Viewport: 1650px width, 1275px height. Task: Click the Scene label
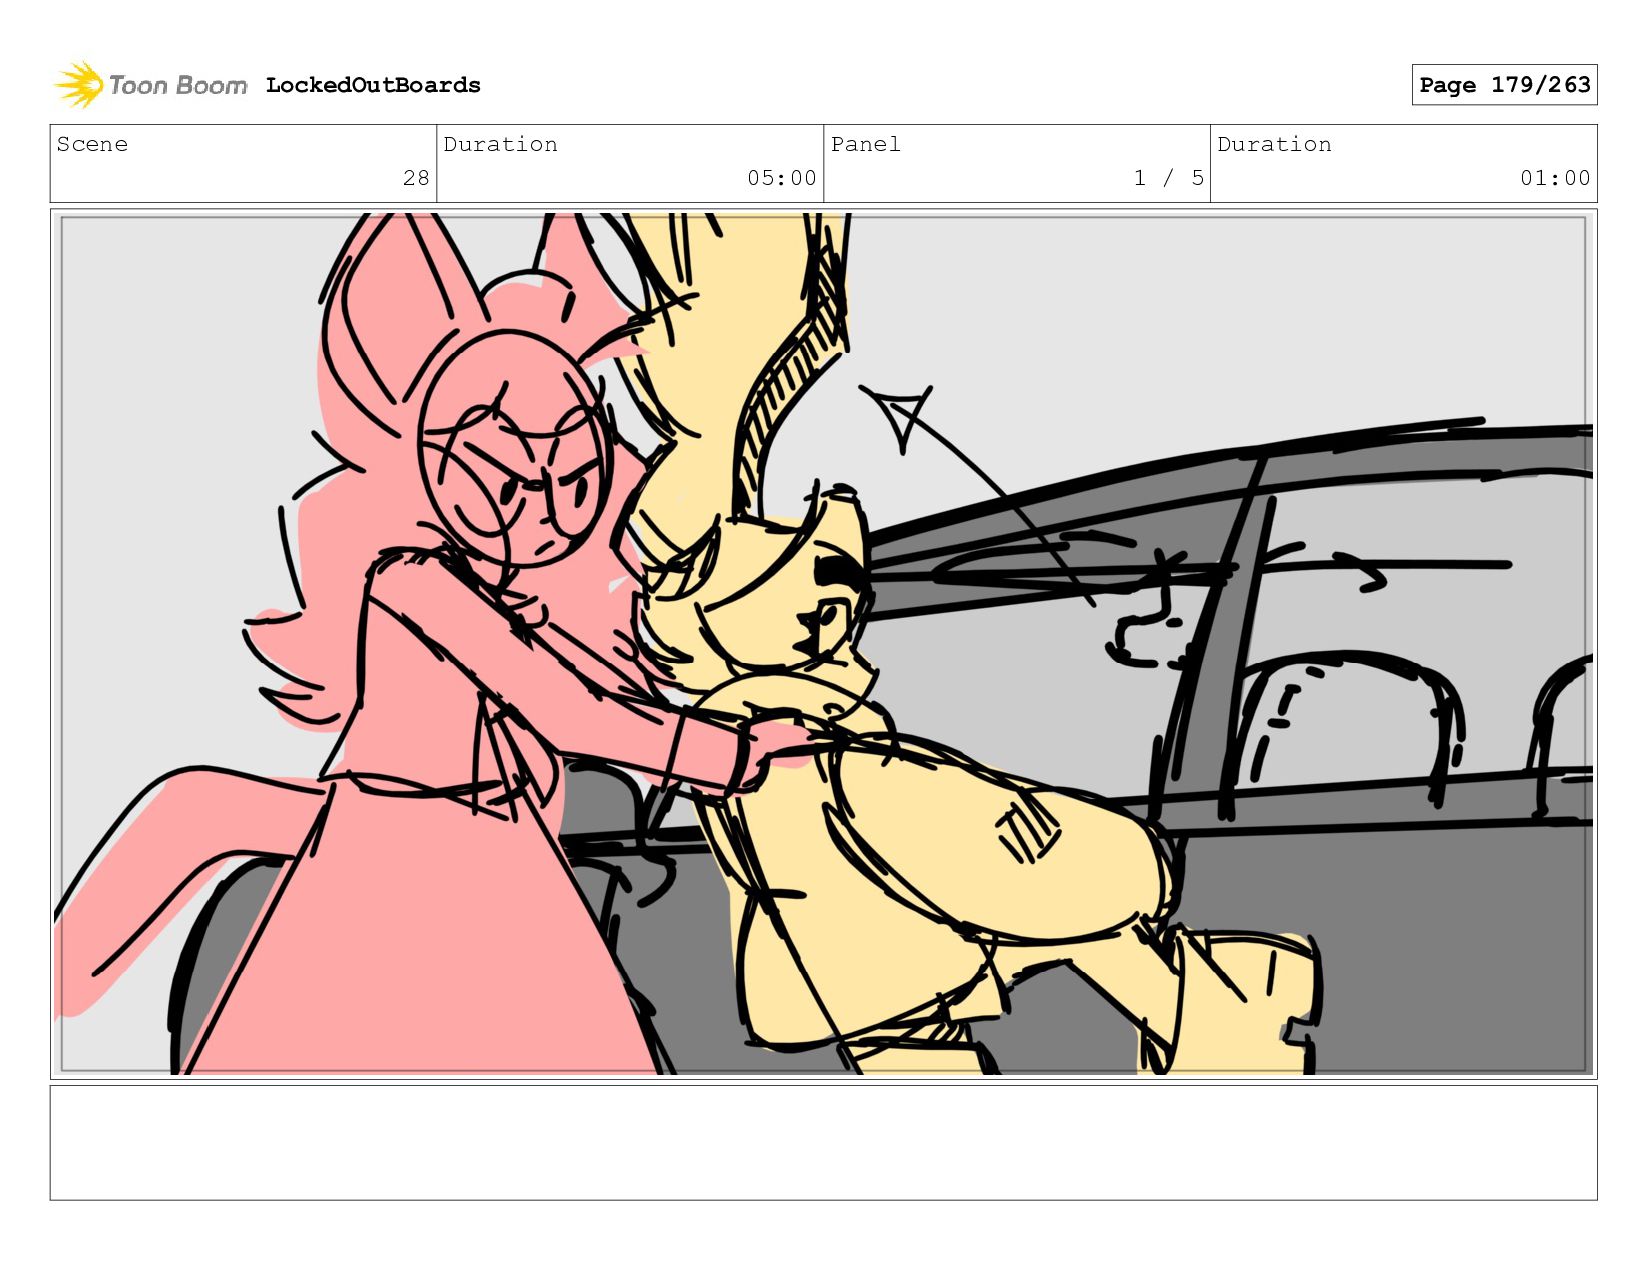[x=92, y=144]
